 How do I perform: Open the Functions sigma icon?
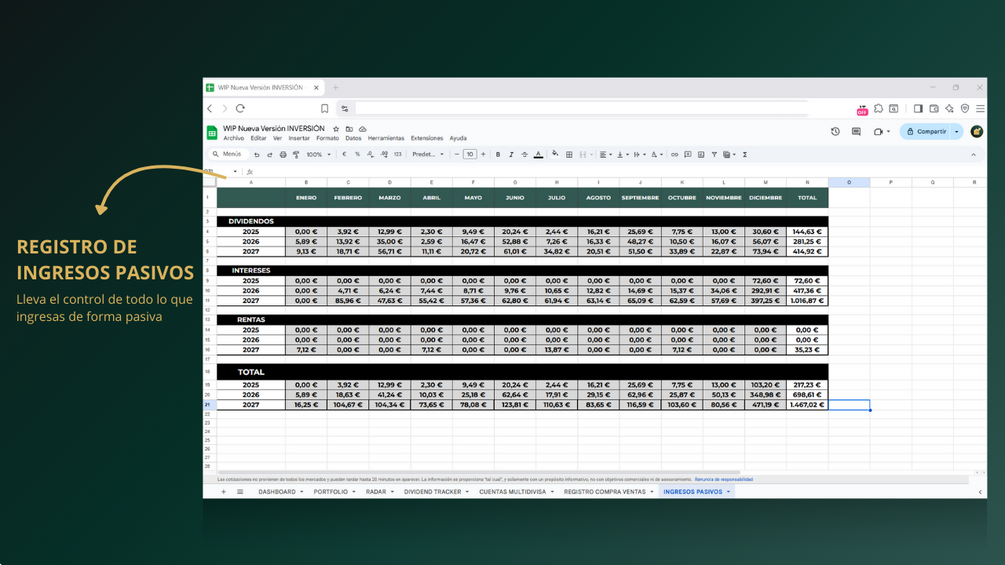pyautogui.click(x=745, y=154)
